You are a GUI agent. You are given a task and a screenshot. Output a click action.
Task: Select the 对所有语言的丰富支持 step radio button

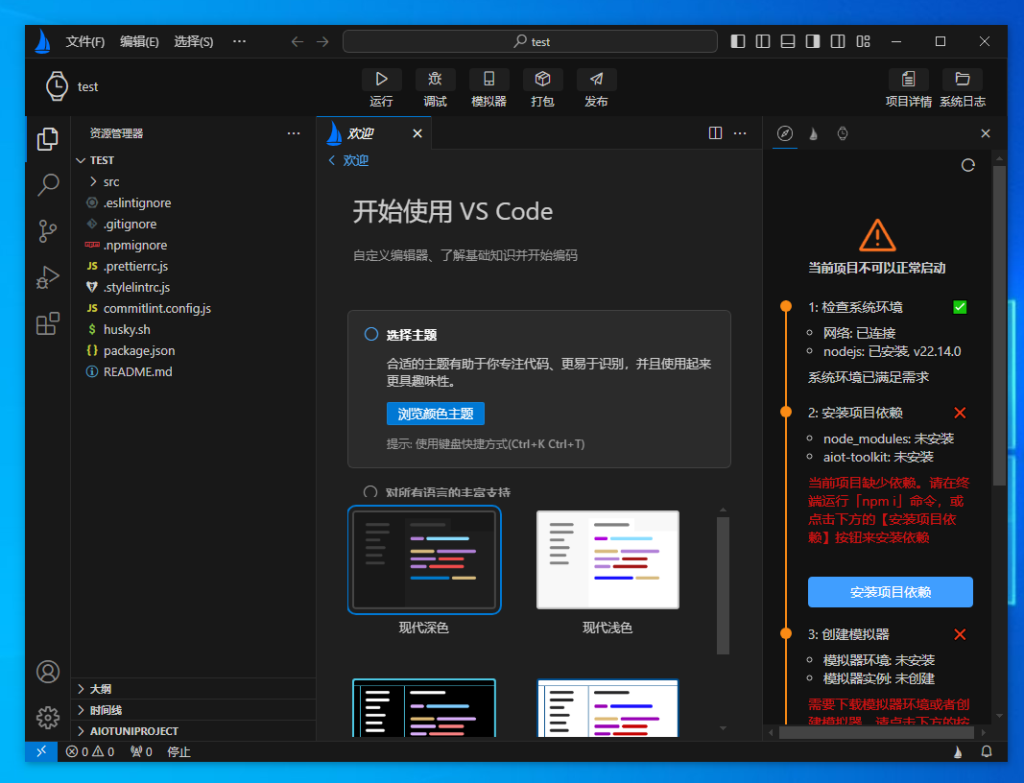coord(370,492)
